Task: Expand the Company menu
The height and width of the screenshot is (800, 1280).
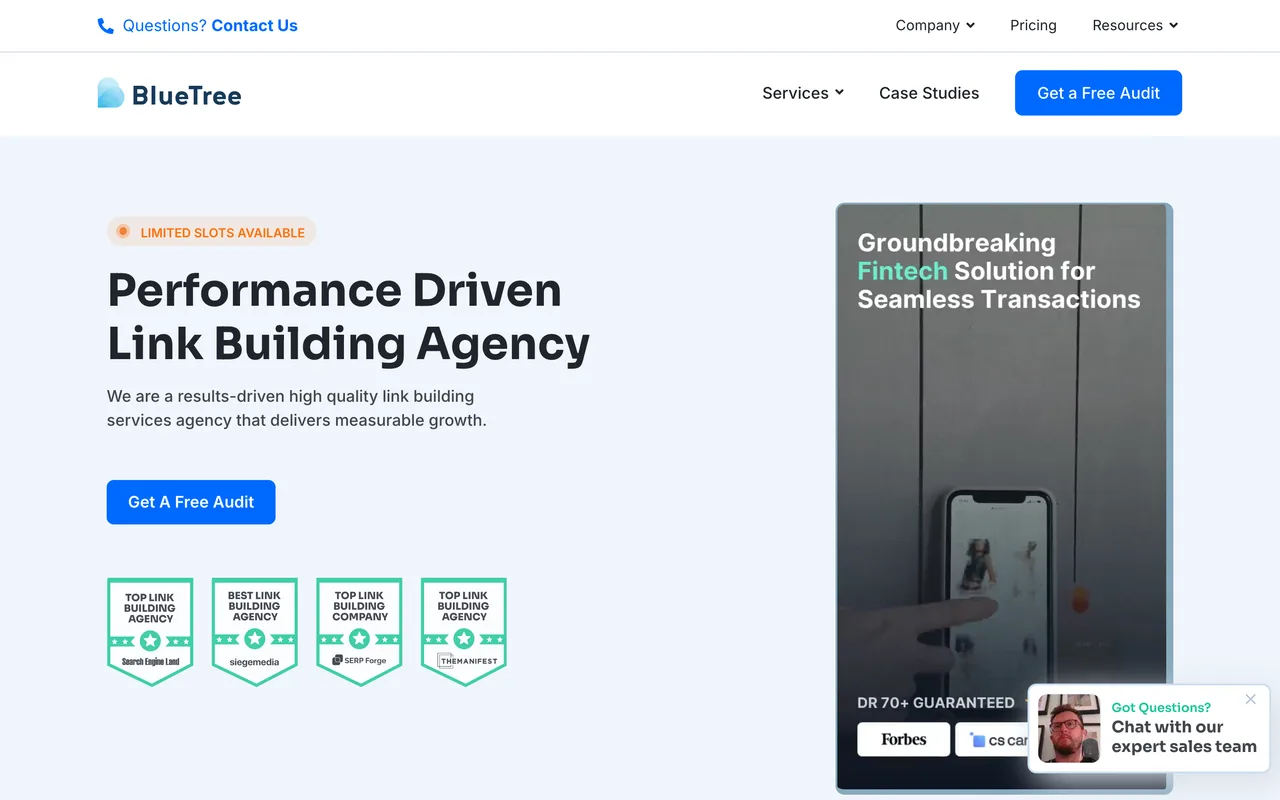Action: click(935, 26)
